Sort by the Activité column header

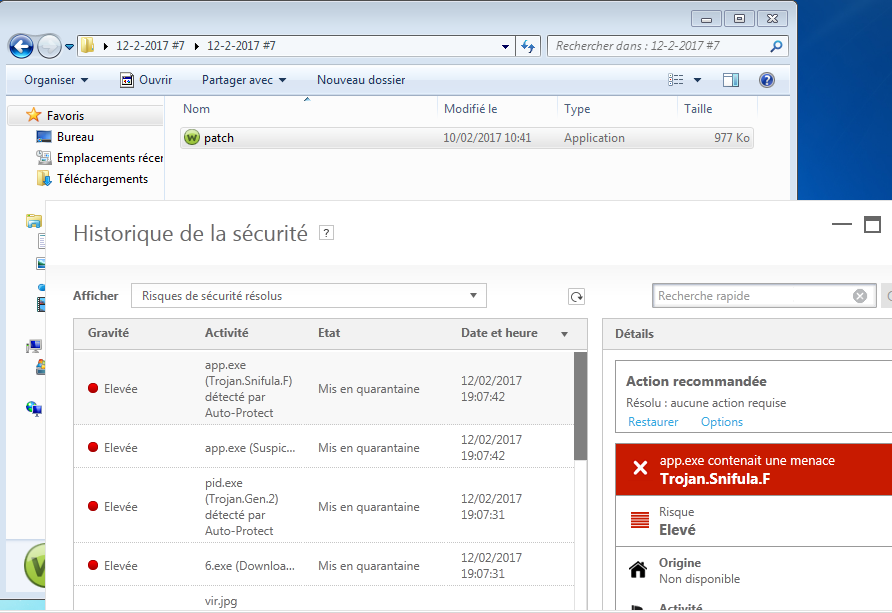[226, 333]
